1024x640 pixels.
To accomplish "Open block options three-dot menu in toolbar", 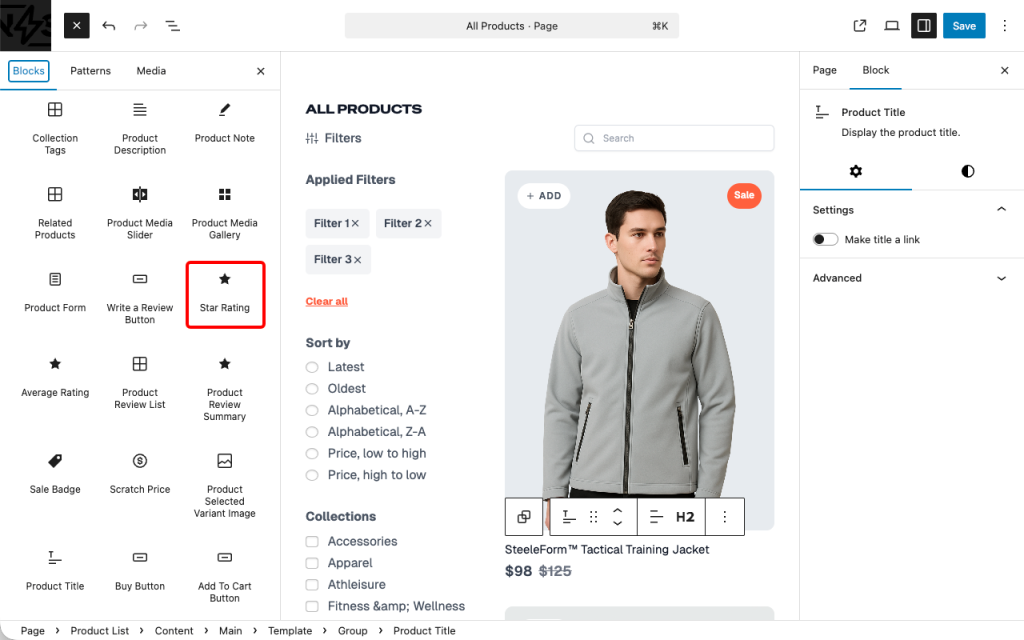I will [x=725, y=517].
